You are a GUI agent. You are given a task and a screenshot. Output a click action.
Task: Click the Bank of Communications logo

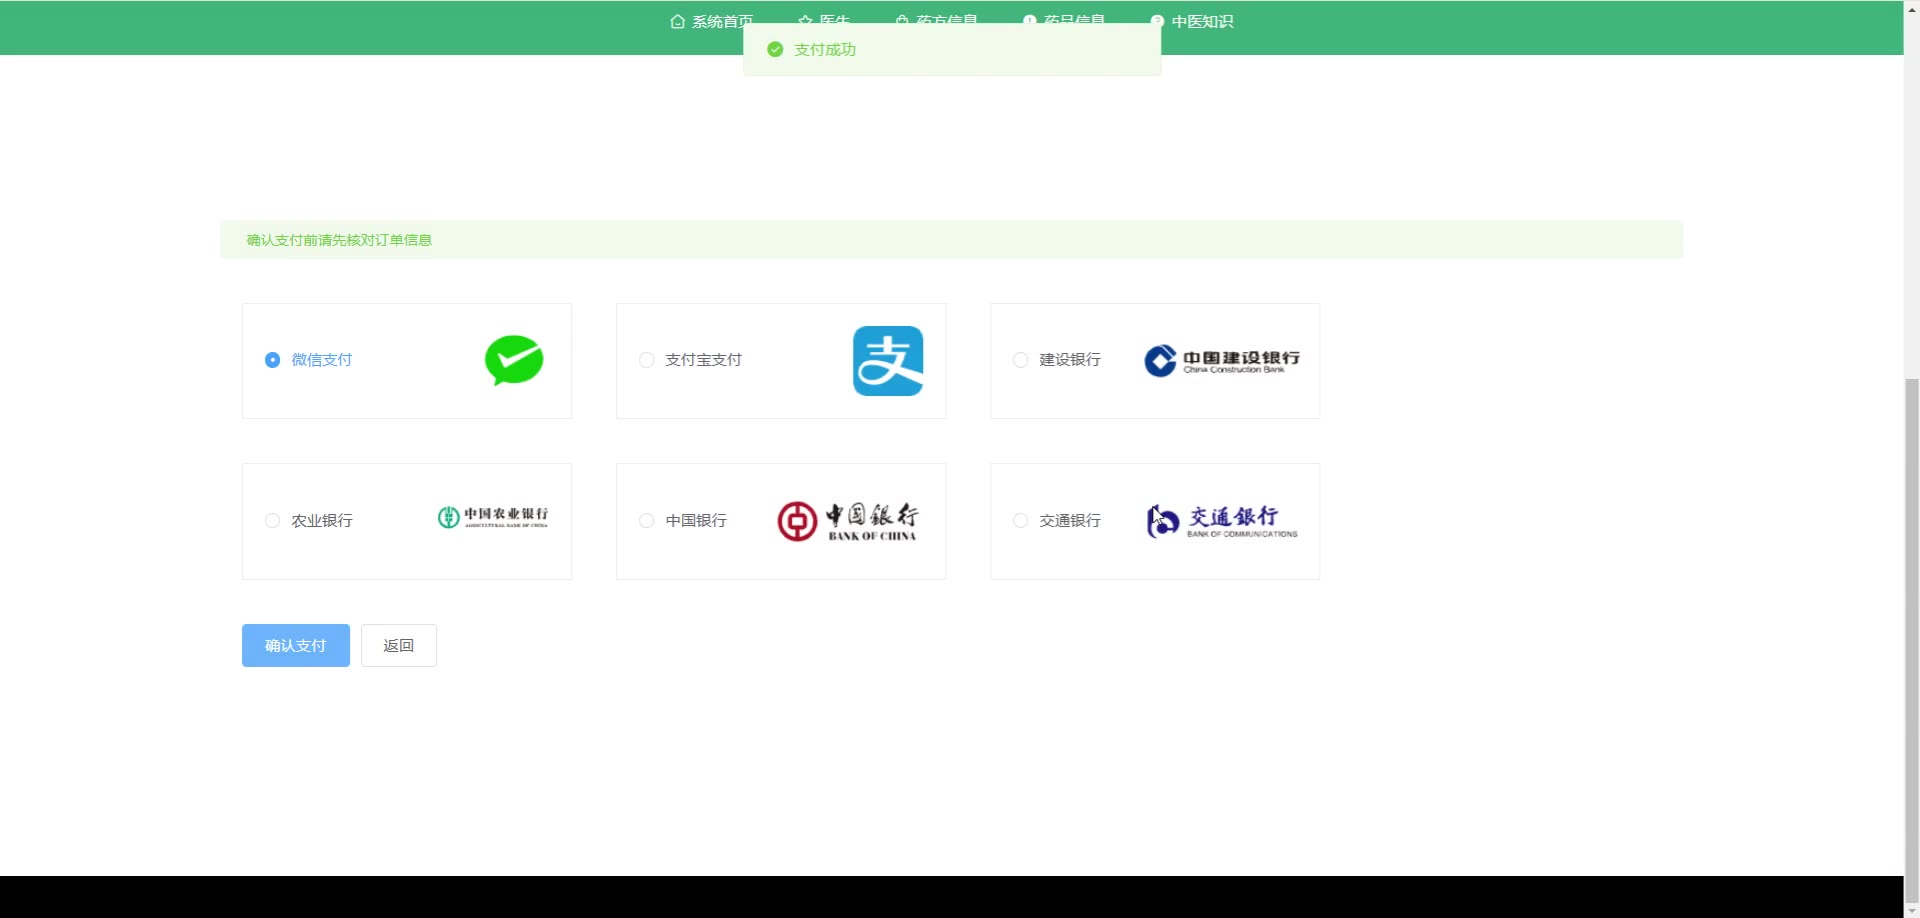(x=1222, y=521)
